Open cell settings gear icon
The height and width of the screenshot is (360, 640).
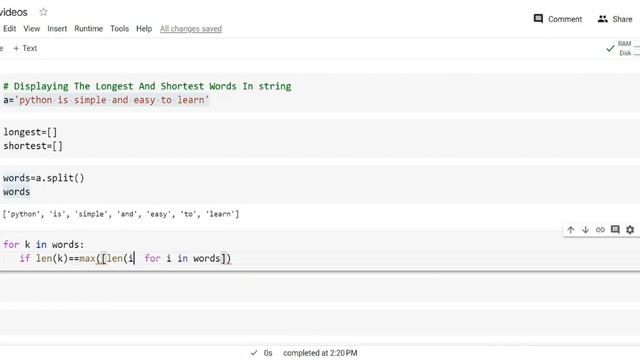coord(630,229)
